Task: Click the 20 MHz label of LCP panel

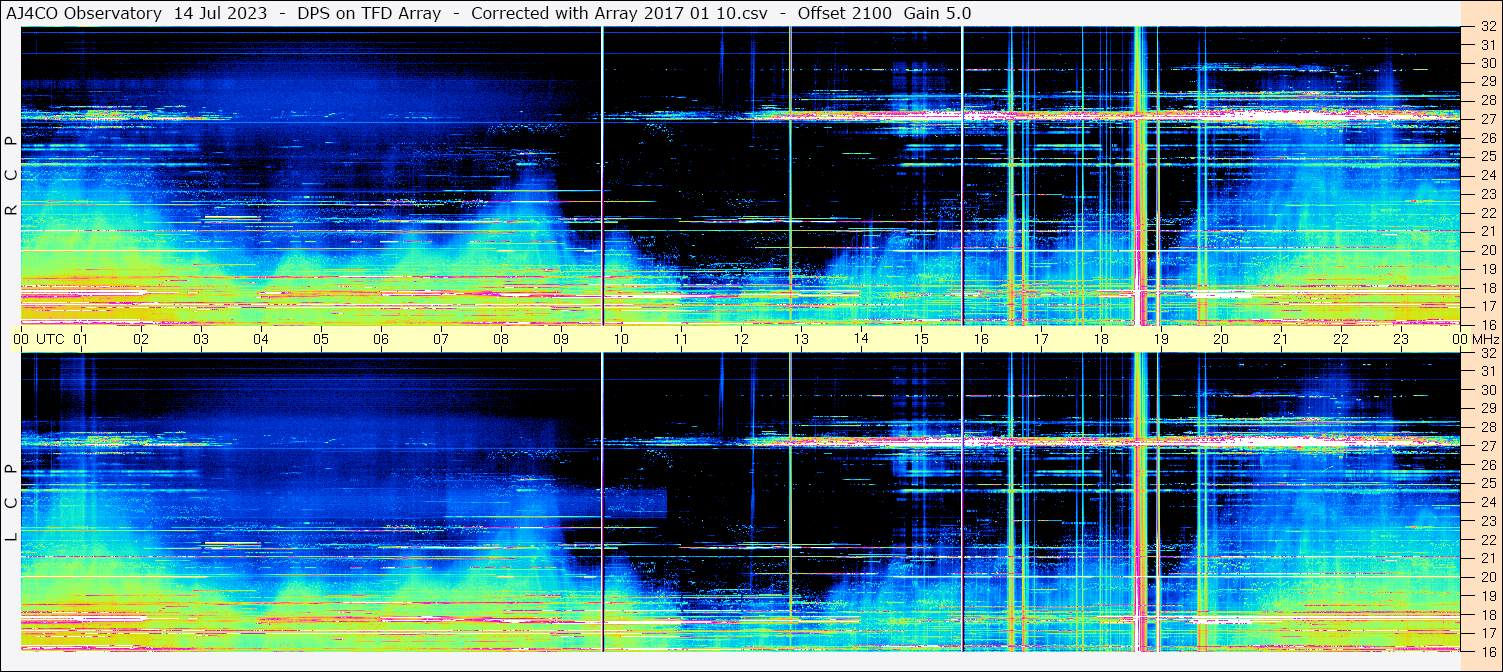Action: click(x=1487, y=576)
